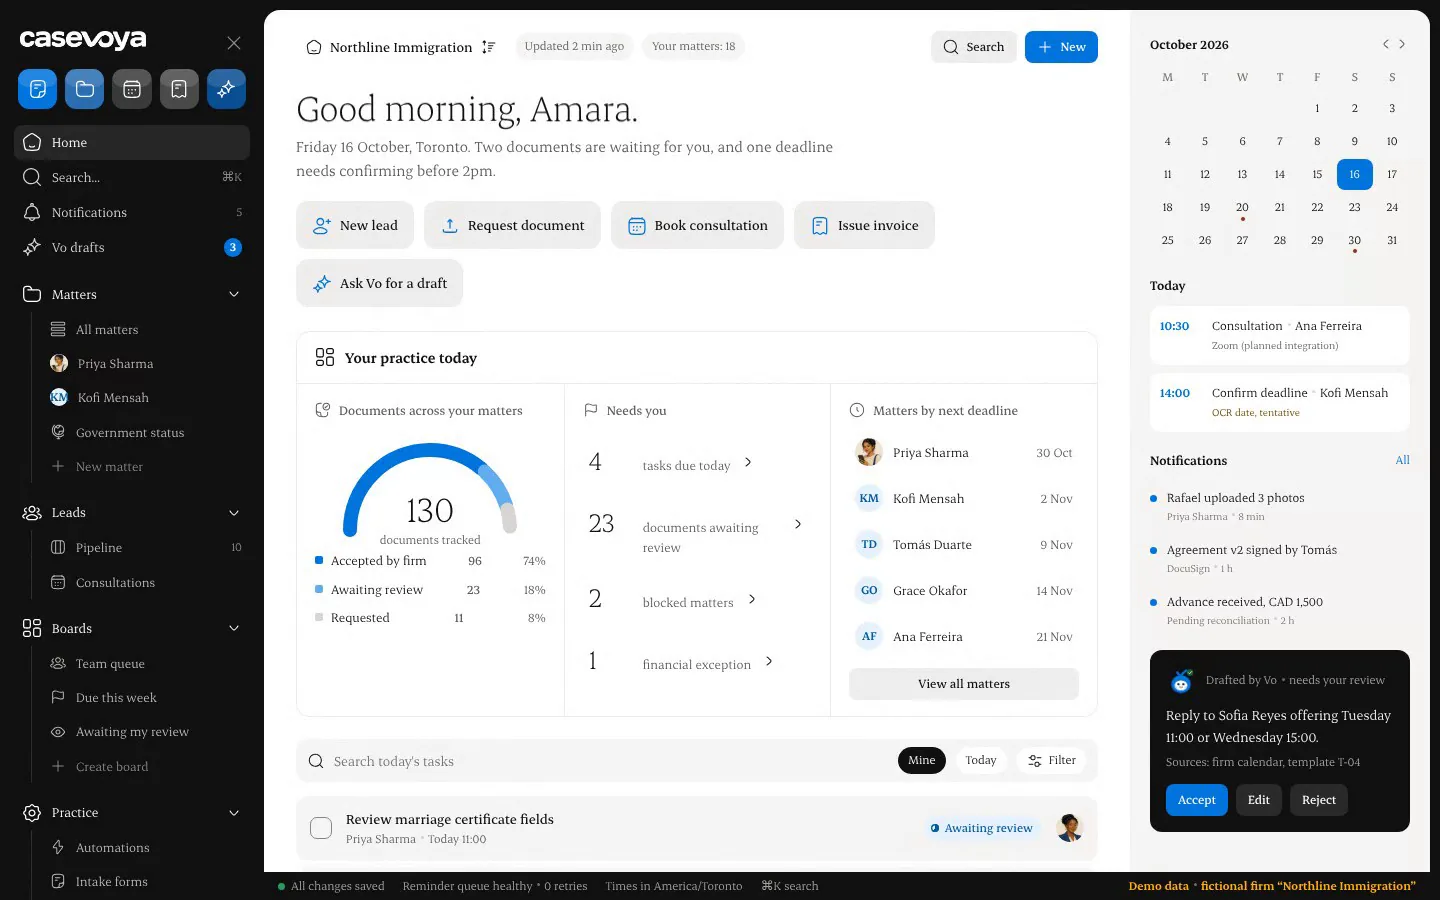
Task: Open Notifications in the sidebar
Action: coord(132,212)
